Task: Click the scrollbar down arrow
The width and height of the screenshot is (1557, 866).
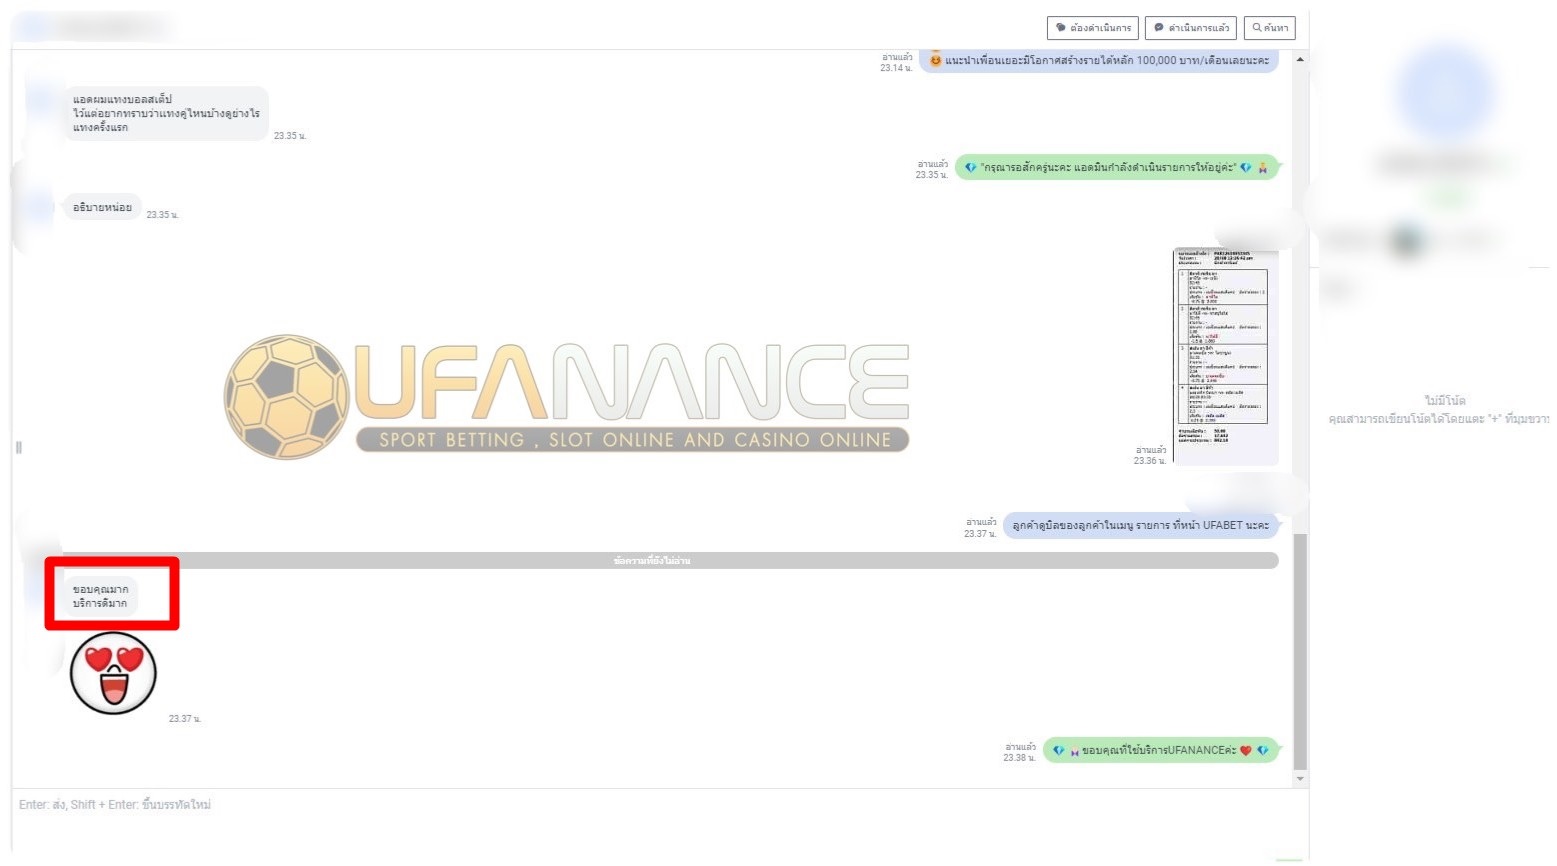Action: pos(1299,778)
